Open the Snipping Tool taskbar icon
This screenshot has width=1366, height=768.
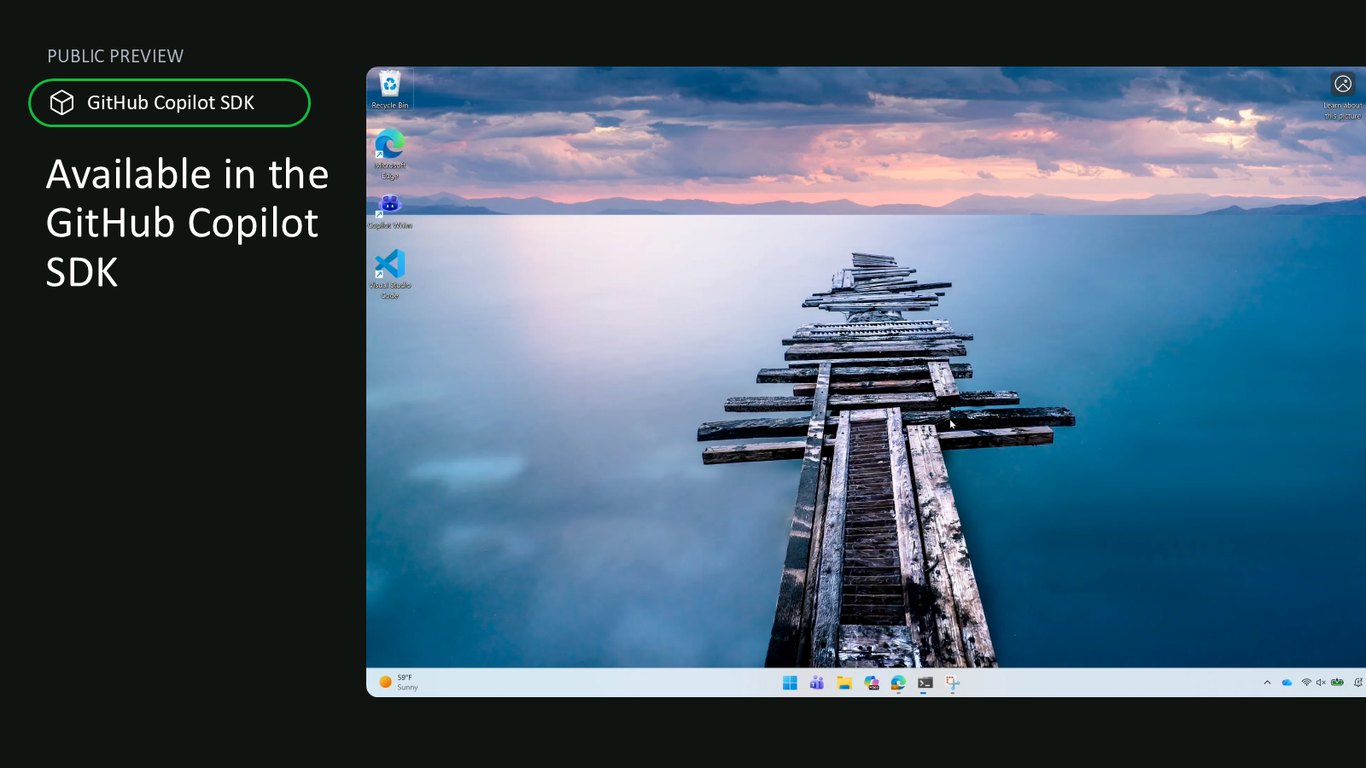pyautogui.click(x=953, y=683)
